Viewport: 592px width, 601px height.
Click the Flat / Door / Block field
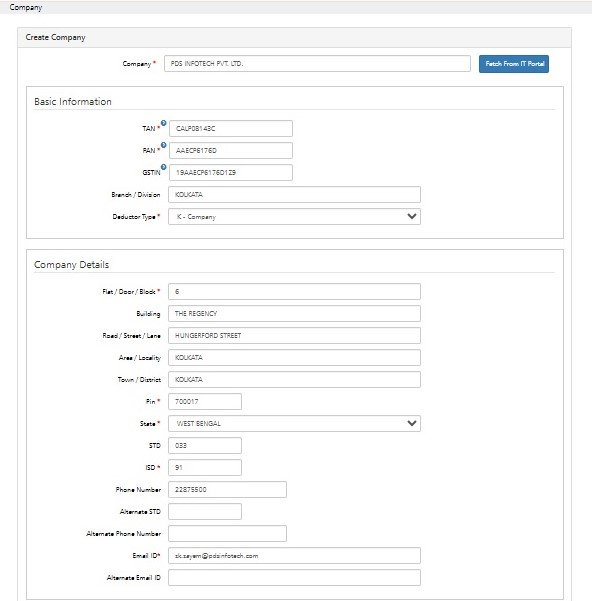(294, 292)
